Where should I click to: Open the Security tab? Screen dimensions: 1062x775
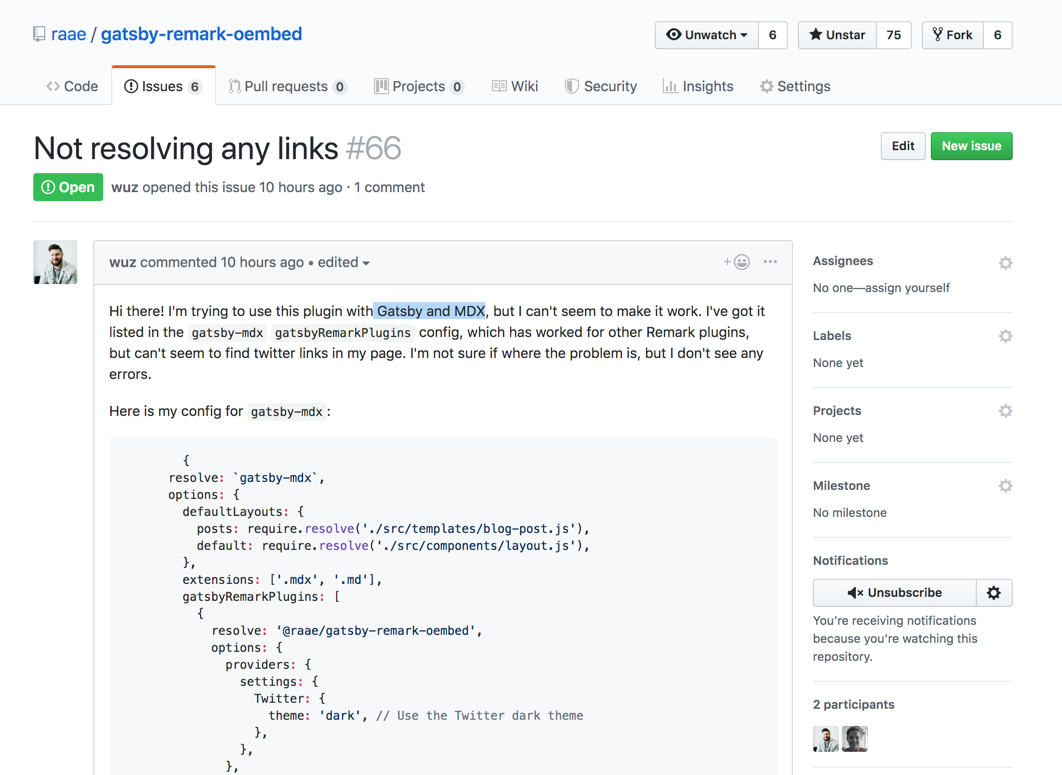point(601,86)
